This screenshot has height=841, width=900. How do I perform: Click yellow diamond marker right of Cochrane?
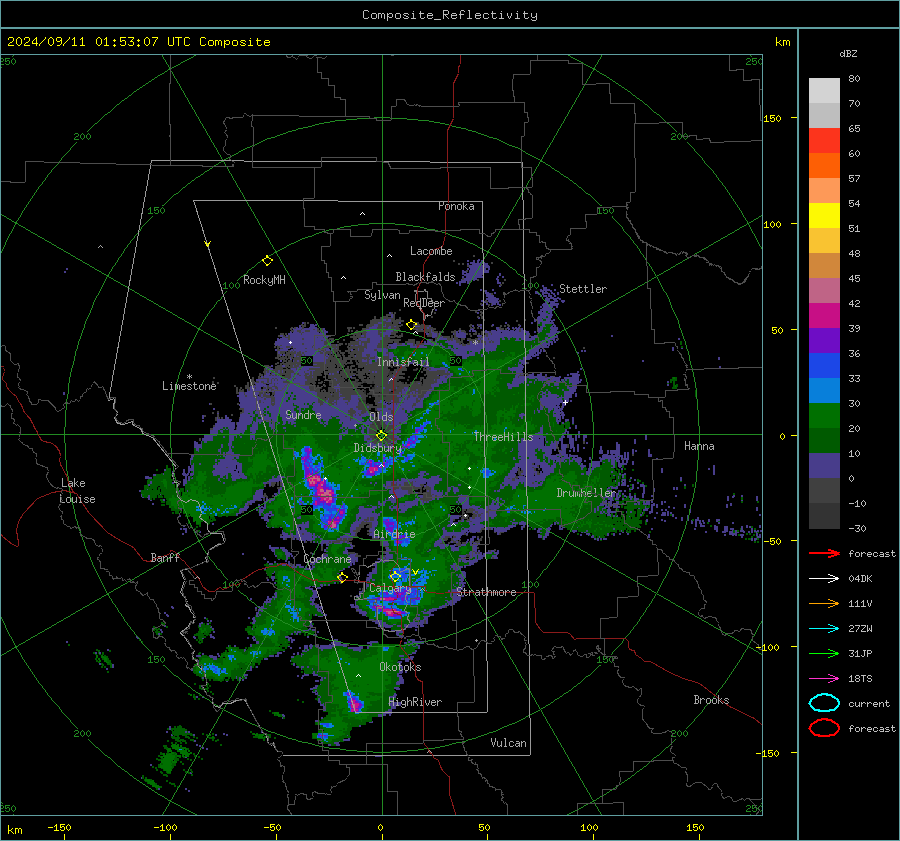343,577
